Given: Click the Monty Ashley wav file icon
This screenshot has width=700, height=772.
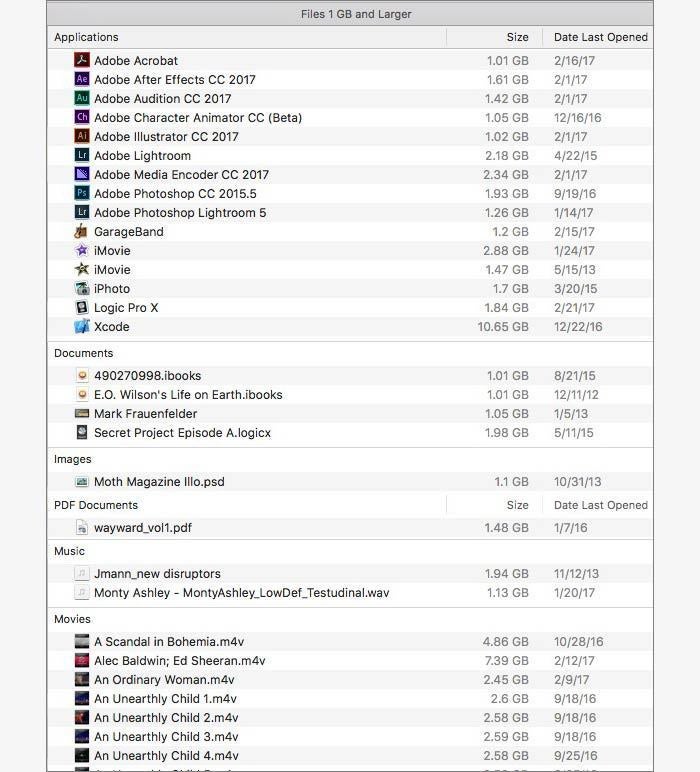Looking at the screenshot, I should 82,592.
